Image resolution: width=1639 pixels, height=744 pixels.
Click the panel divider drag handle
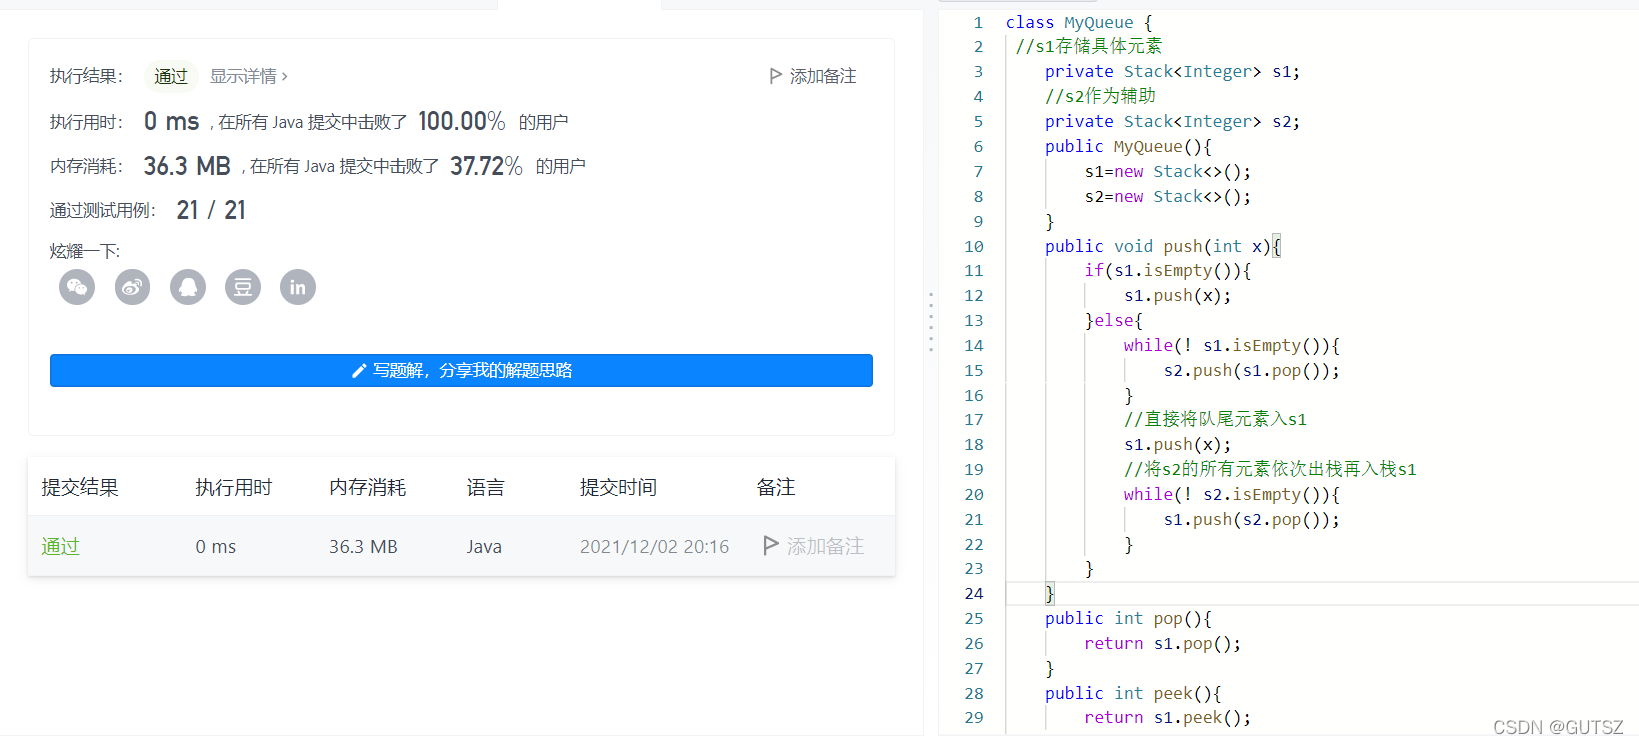click(x=931, y=321)
